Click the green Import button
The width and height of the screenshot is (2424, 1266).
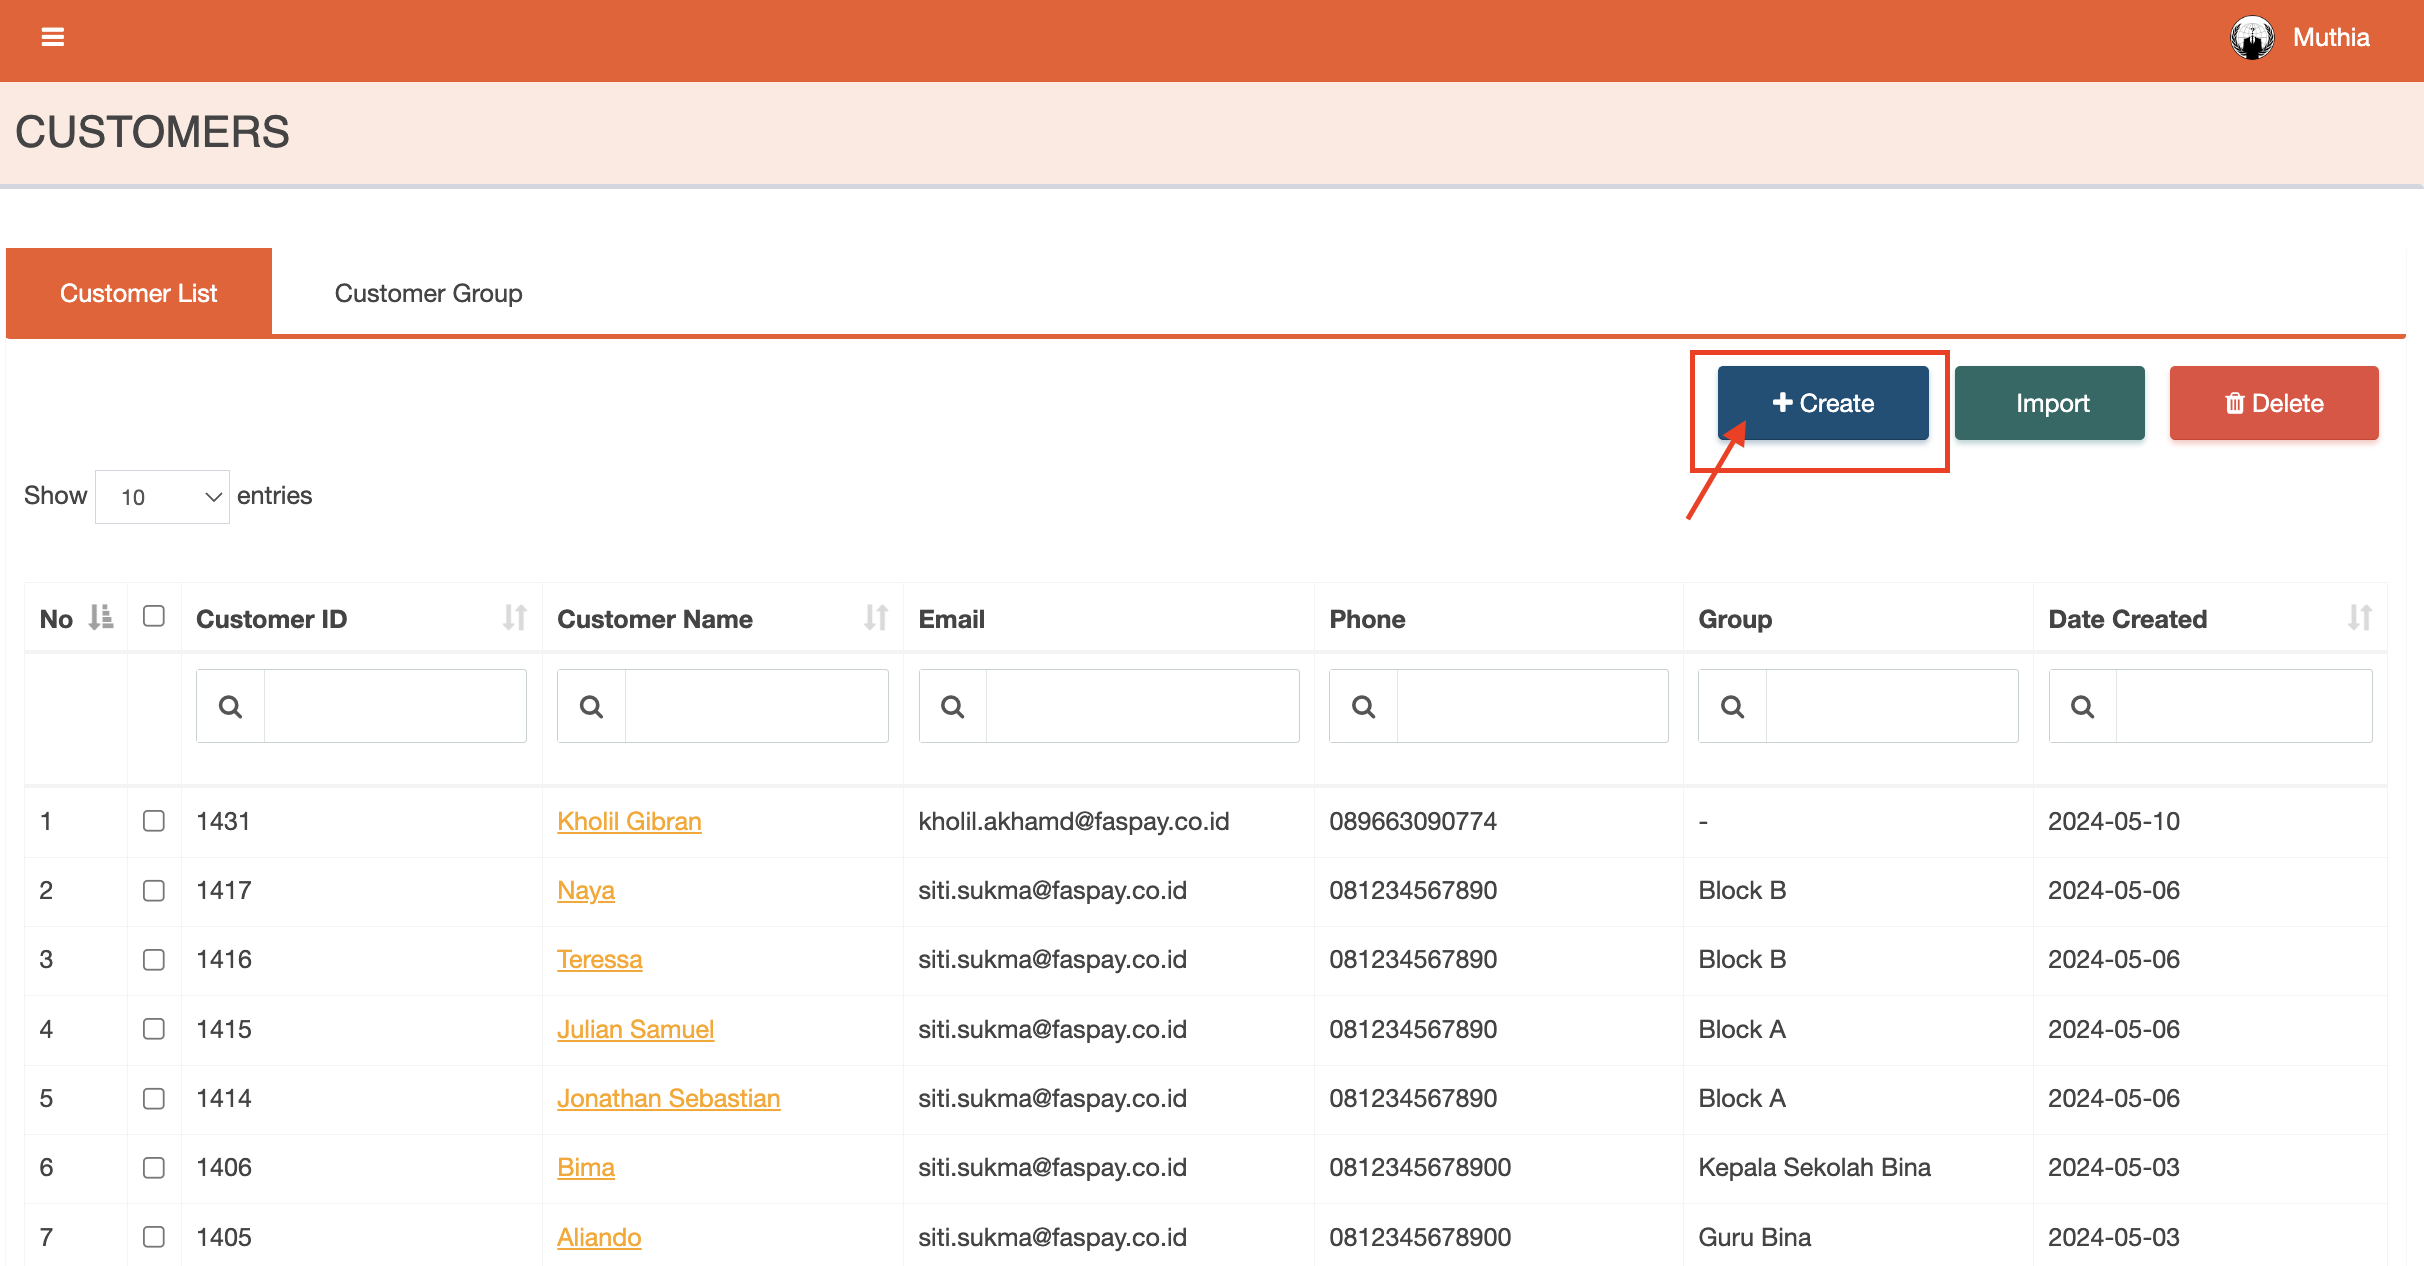coord(2050,403)
